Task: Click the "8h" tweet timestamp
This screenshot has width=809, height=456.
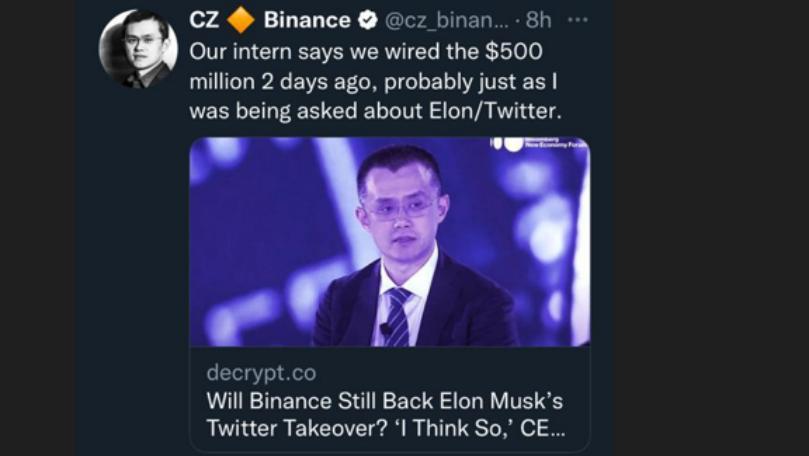Action: click(x=539, y=20)
